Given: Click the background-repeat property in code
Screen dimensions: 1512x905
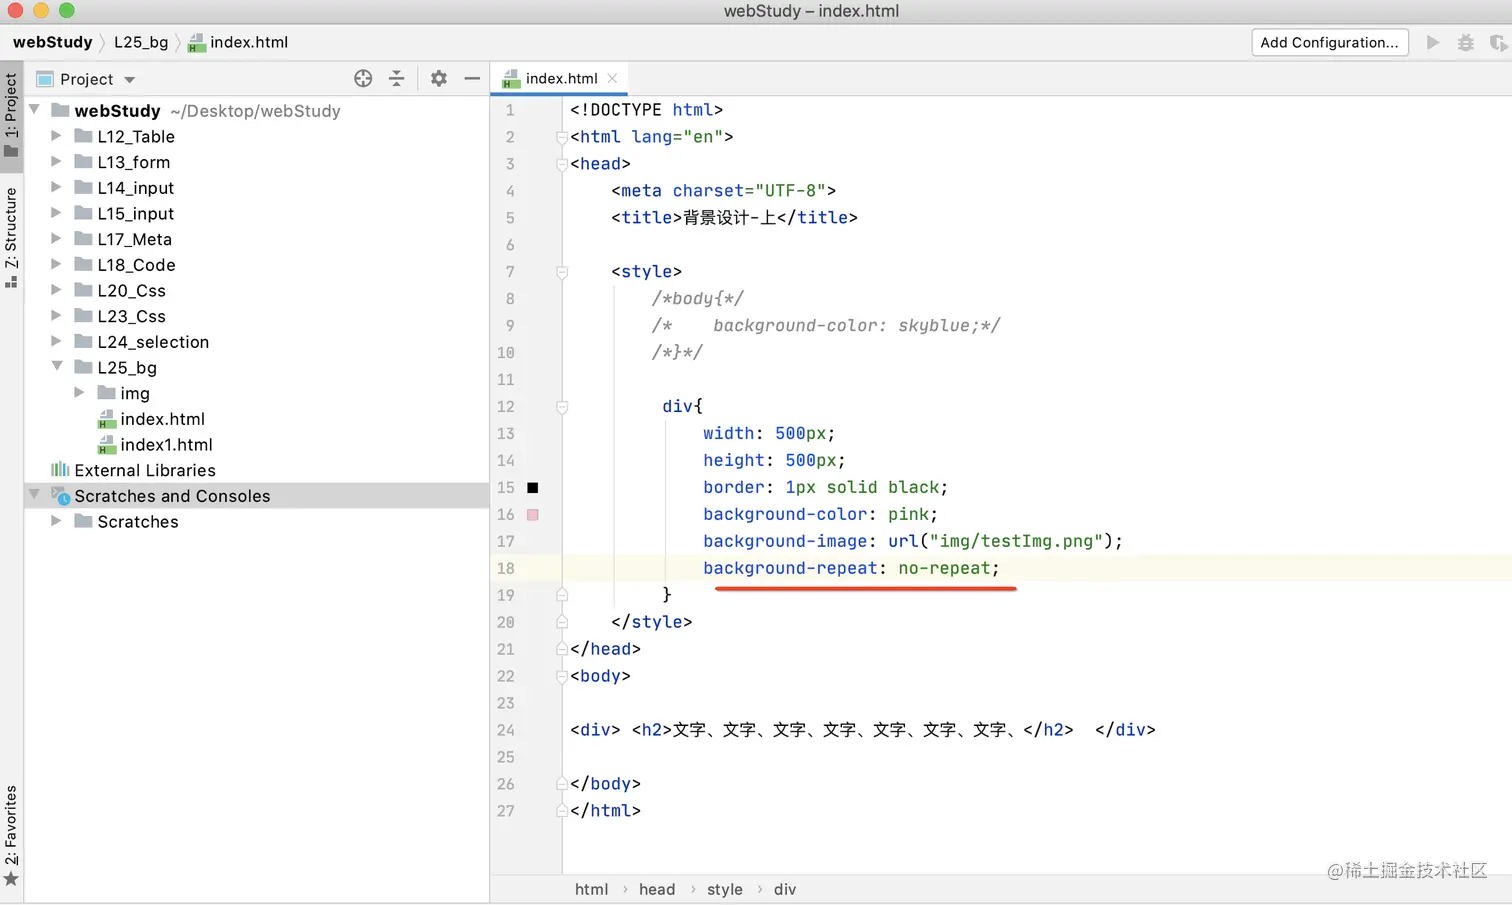Looking at the screenshot, I should (790, 568).
